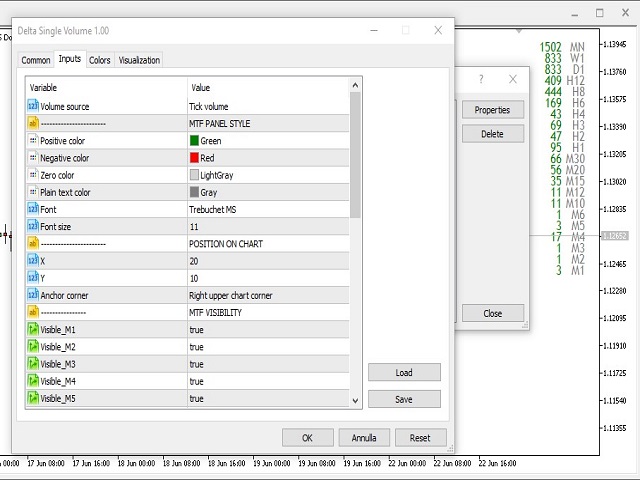Close the Delta Single Volume dialog
Screen dimensions: 640x480
coord(438,30)
